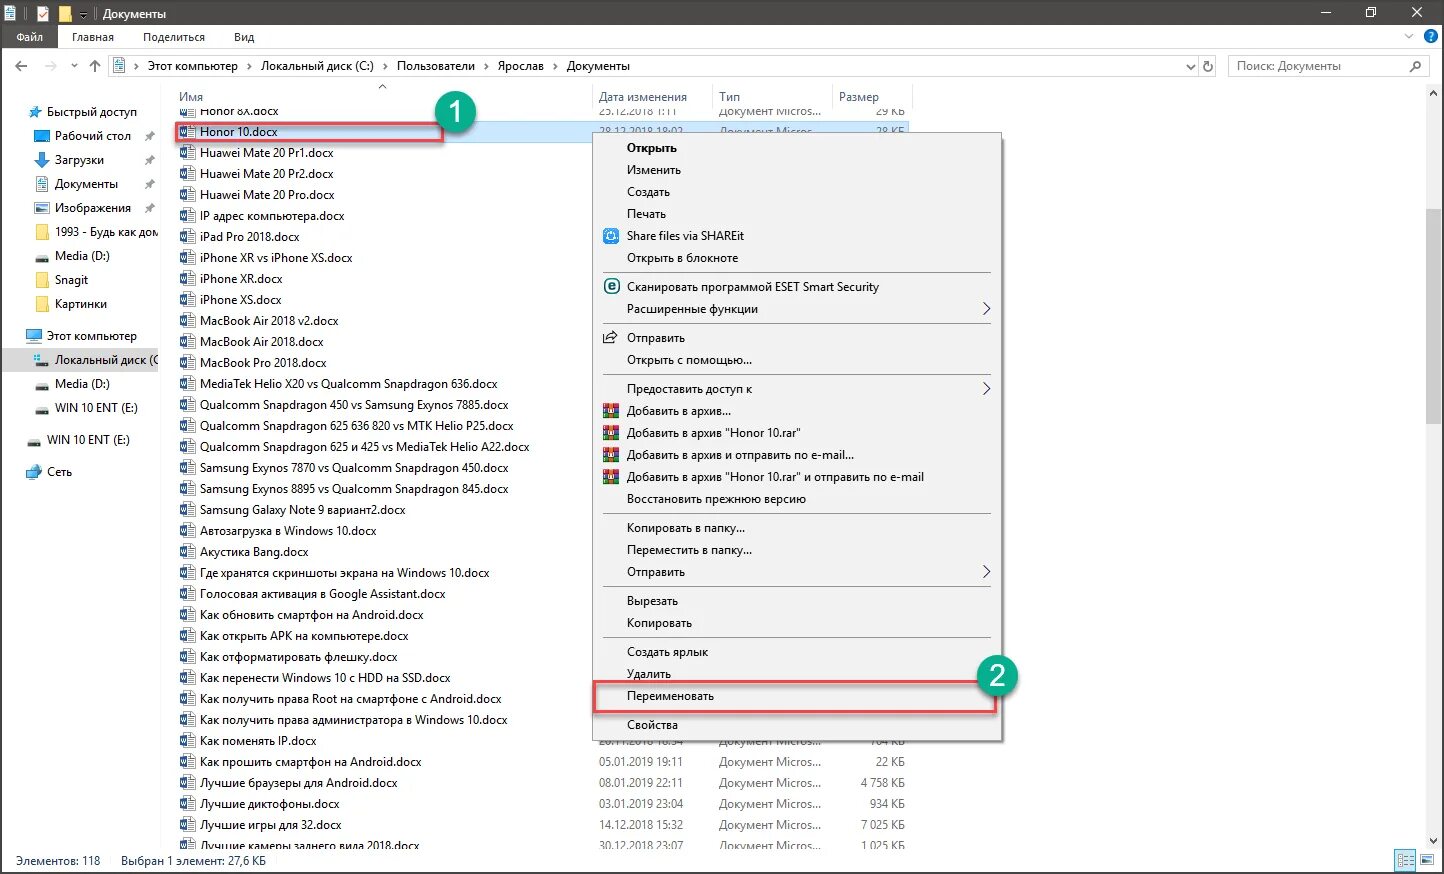Screen dimensions: 1444x874
Task: Choose Вырезать in the context menu
Action: click(x=796, y=601)
